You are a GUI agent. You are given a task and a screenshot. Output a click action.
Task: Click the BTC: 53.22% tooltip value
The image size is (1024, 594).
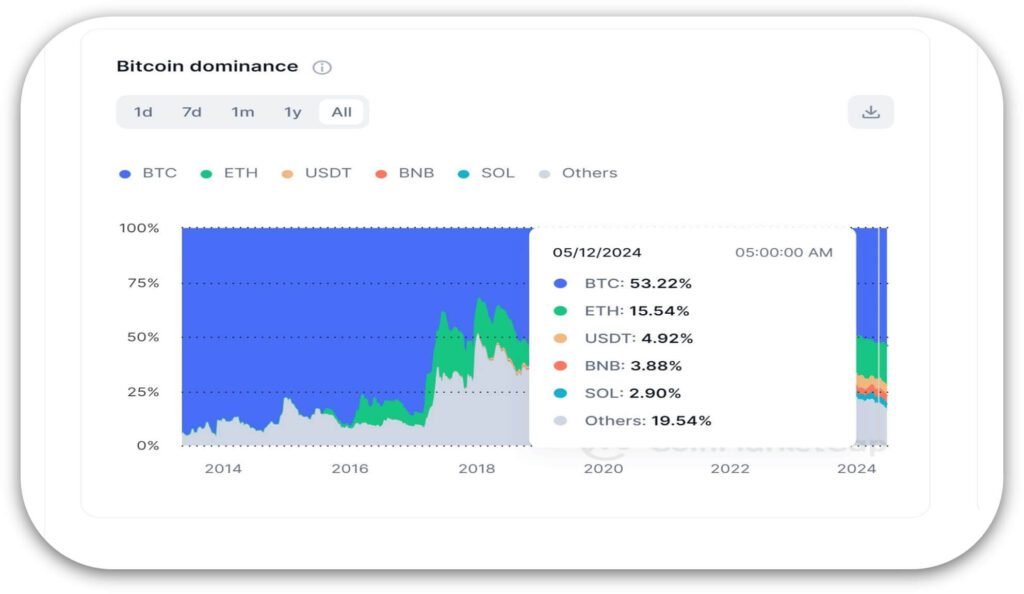[x=638, y=283]
